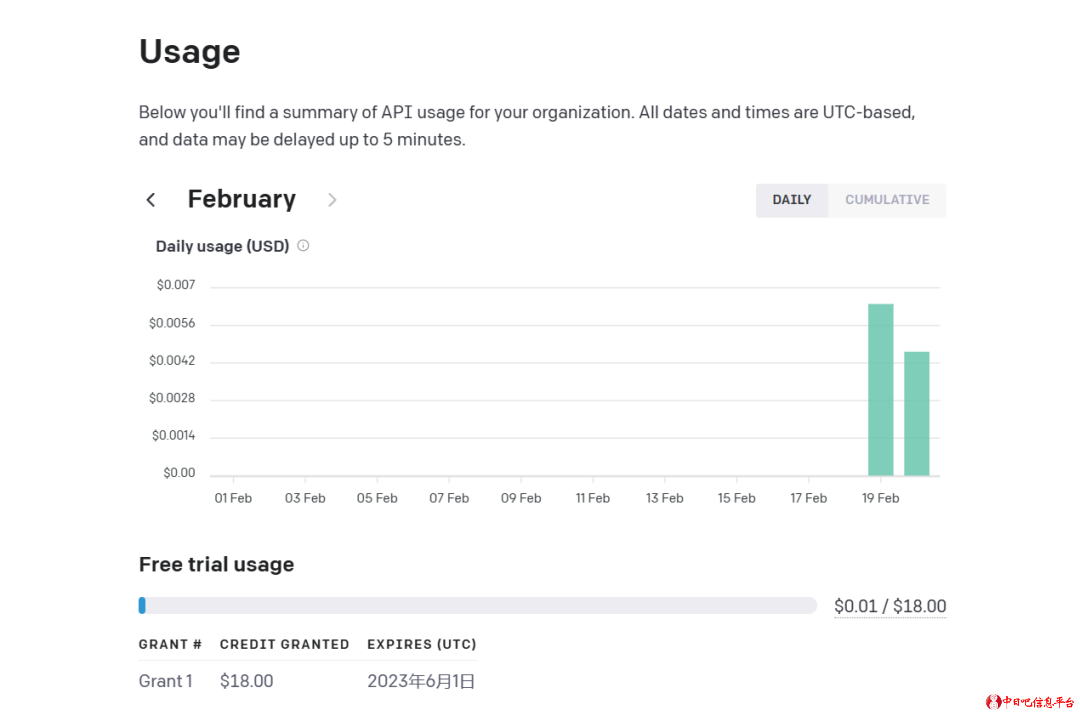The image size is (1080, 716).
Task: Click the $18.00 credit granted value
Action: point(246,681)
